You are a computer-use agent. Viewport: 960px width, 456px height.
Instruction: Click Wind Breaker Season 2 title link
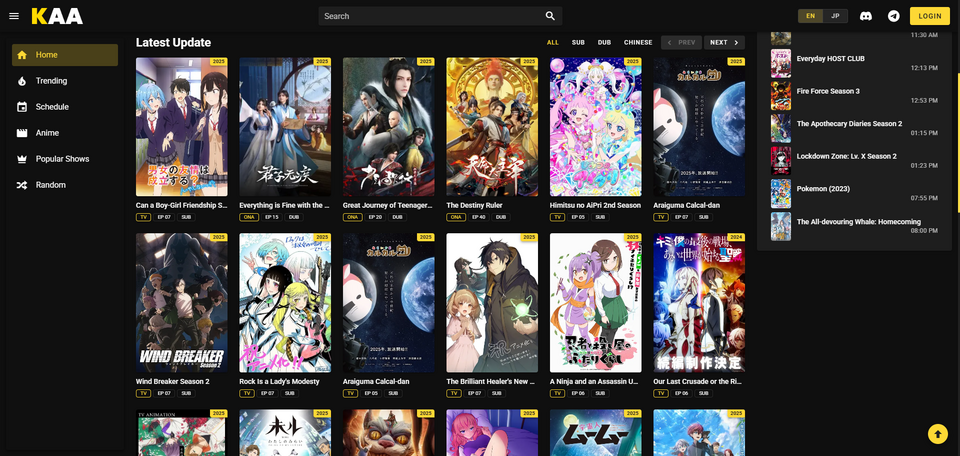(x=173, y=381)
